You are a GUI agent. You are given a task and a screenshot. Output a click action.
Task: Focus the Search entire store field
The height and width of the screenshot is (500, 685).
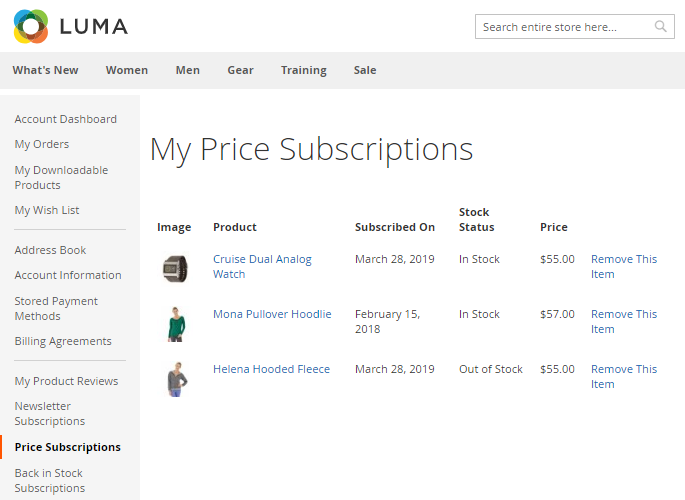(x=565, y=27)
